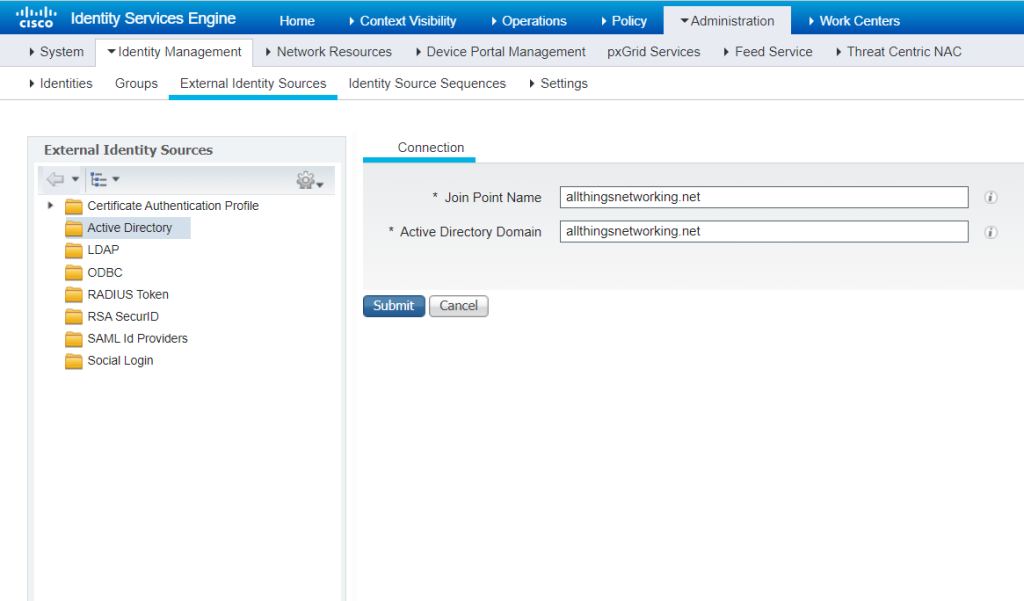Open the Administration menu
Image resolution: width=1024 pixels, height=601 pixels.
coord(727,21)
